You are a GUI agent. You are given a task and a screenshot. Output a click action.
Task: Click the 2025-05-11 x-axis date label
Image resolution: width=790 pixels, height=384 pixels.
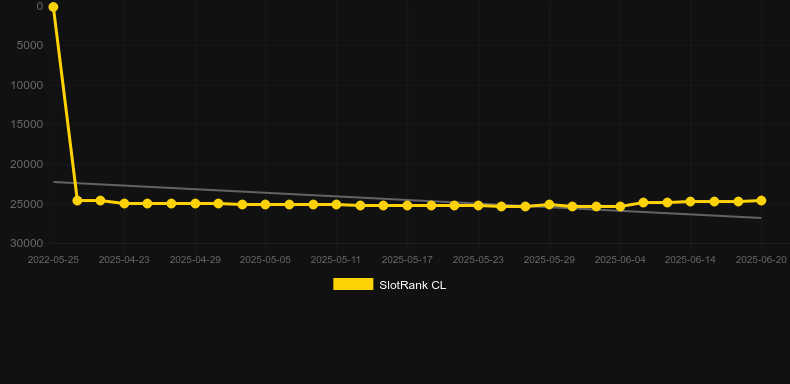tap(336, 260)
